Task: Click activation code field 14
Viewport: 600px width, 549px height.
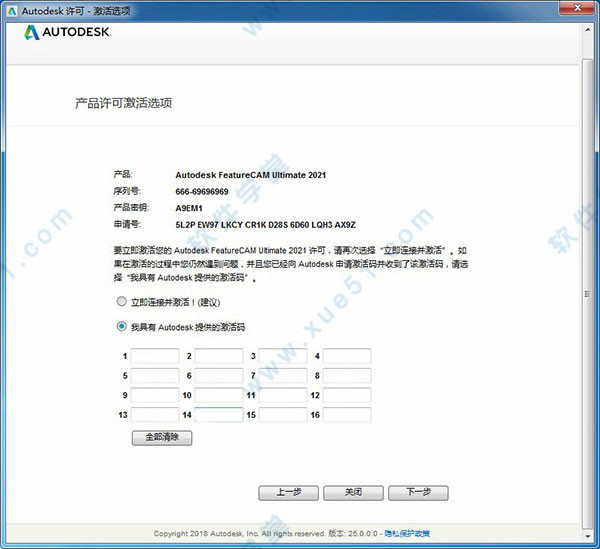Action: 219,415
